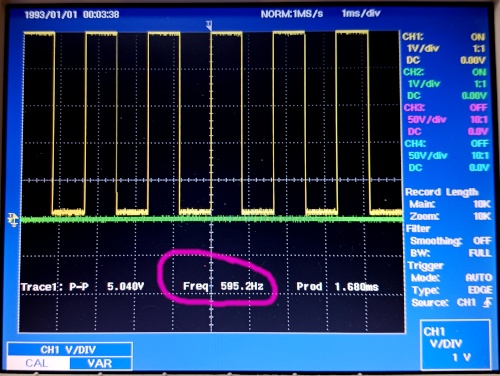Click CH3 probe ratio 10:1
The image size is (500, 376).
click(479, 119)
